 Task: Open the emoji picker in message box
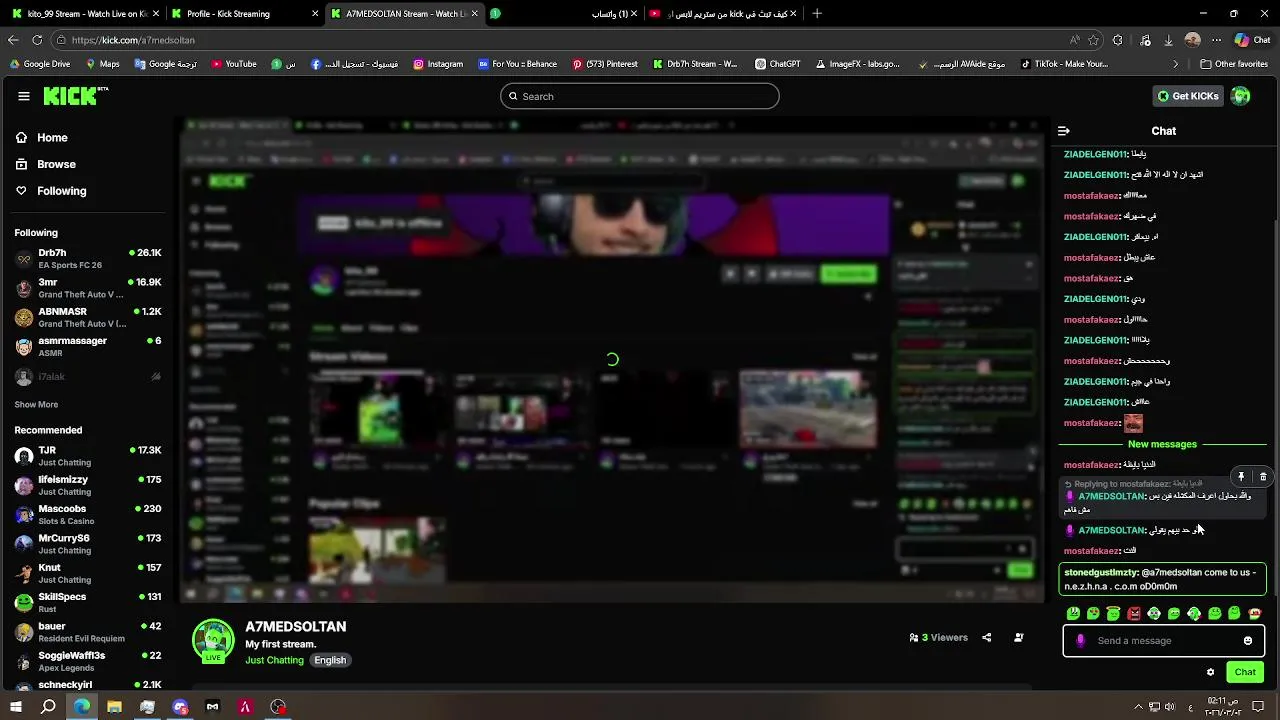[x=1248, y=641]
